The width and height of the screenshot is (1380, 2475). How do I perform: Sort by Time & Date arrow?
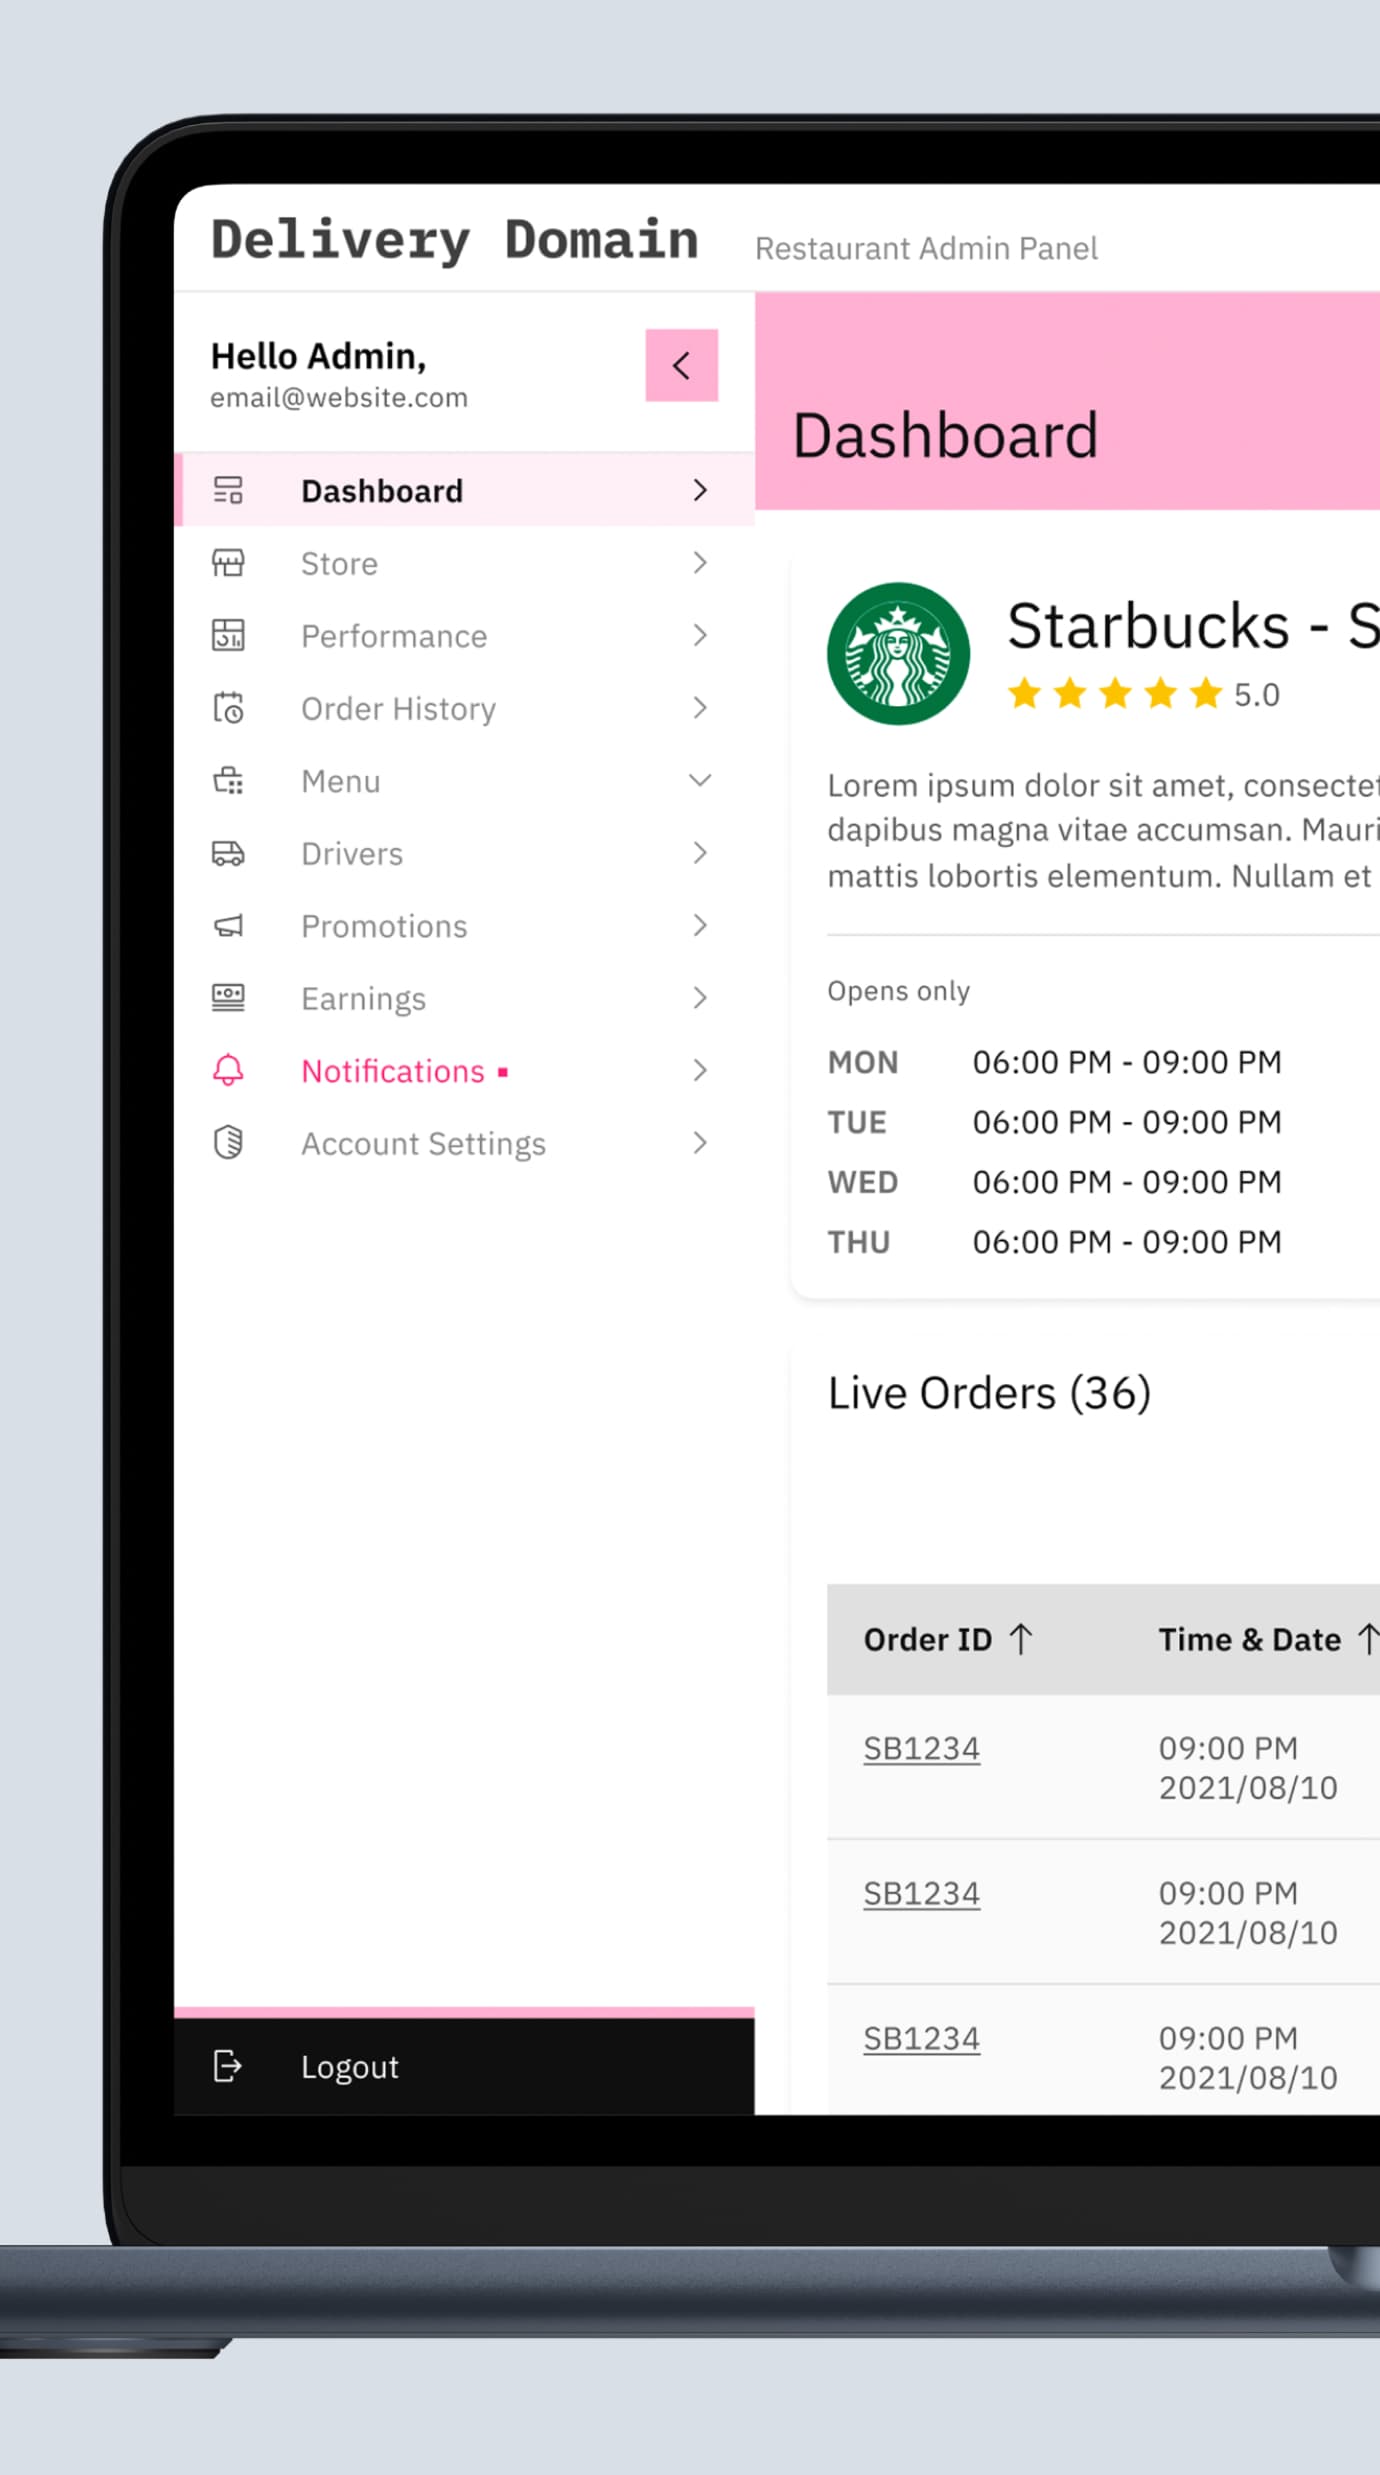(1368, 1639)
